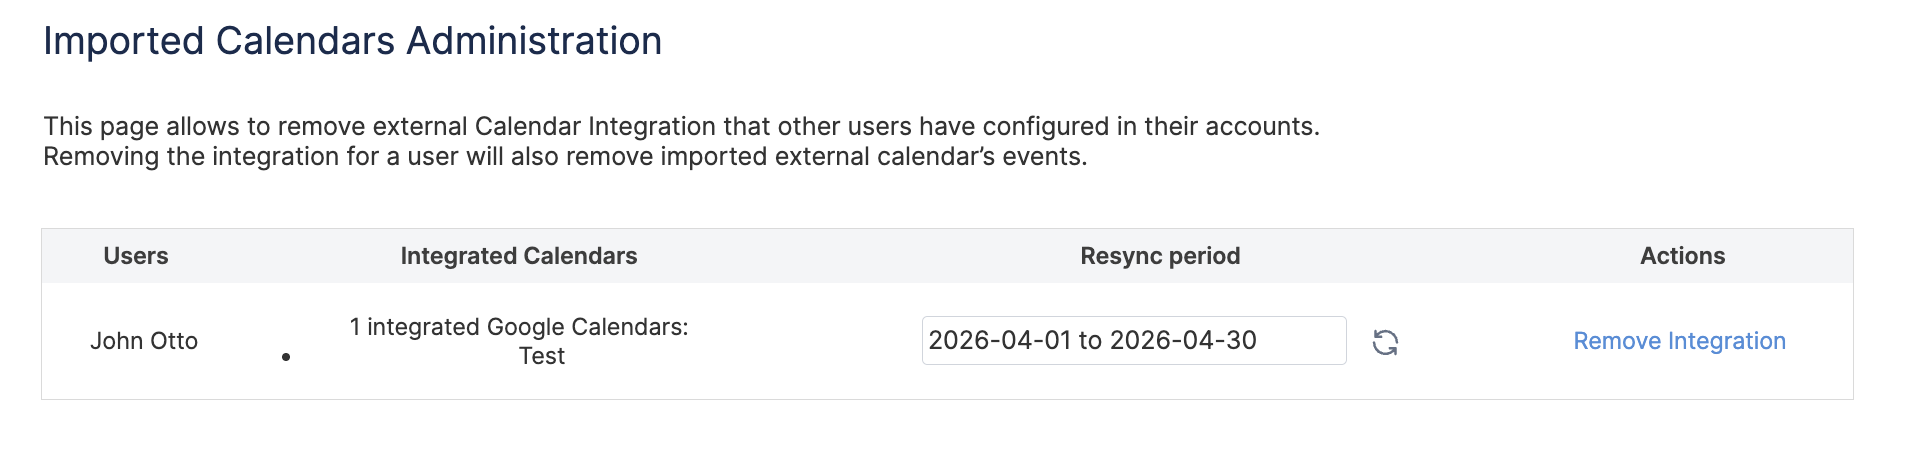Click the Actions column header
Image resolution: width=1930 pixels, height=454 pixels.
click(x=1682, y=256)
